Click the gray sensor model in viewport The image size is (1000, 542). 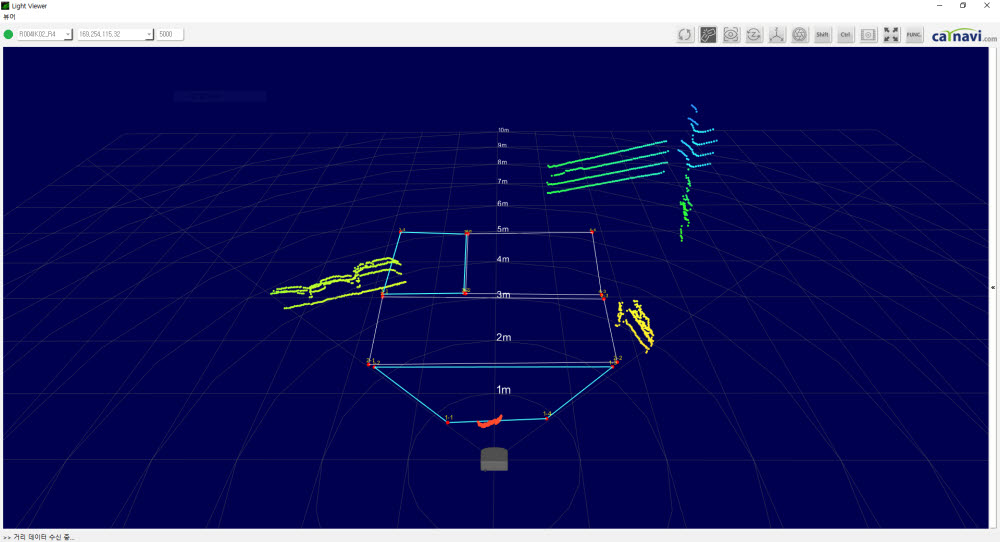click(495, 459)
